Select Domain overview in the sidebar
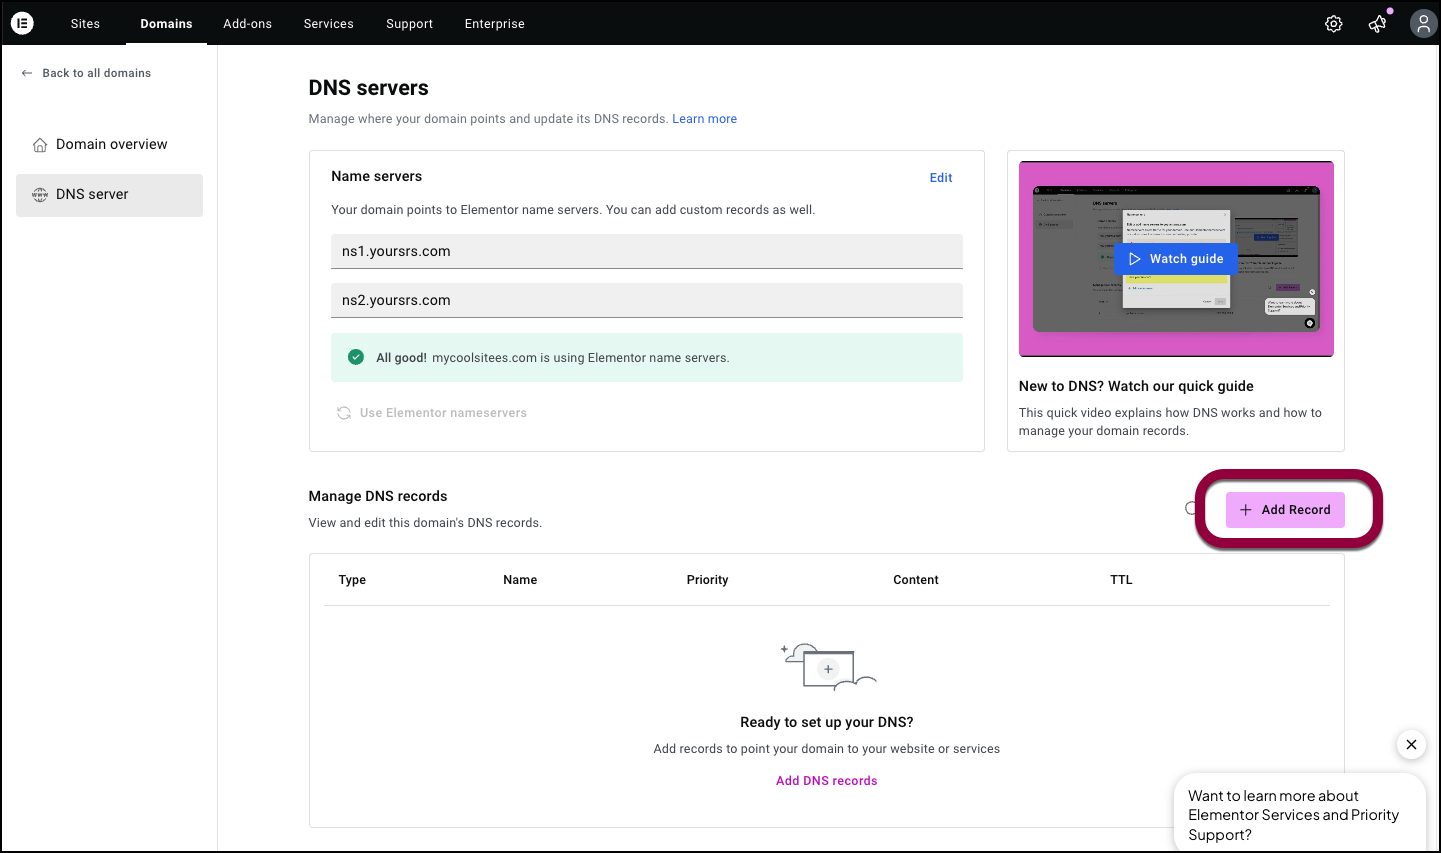The width and height of the screenshot is (1441, 853). [x=111, y=144]
